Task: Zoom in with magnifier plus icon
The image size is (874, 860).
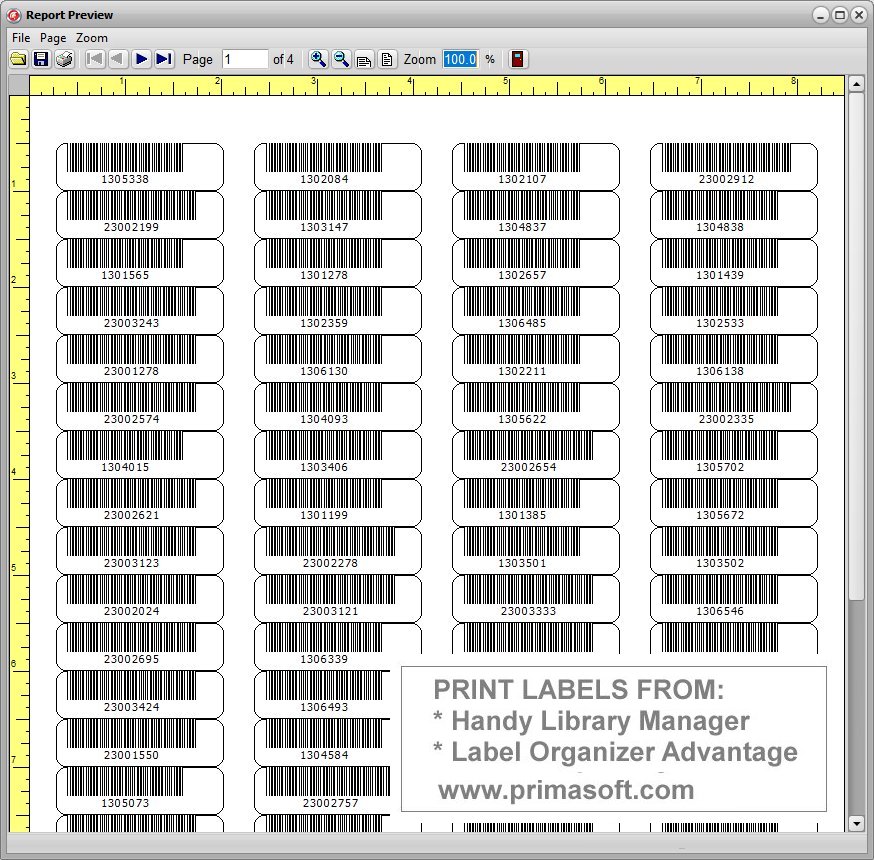Action: [318, 59]
